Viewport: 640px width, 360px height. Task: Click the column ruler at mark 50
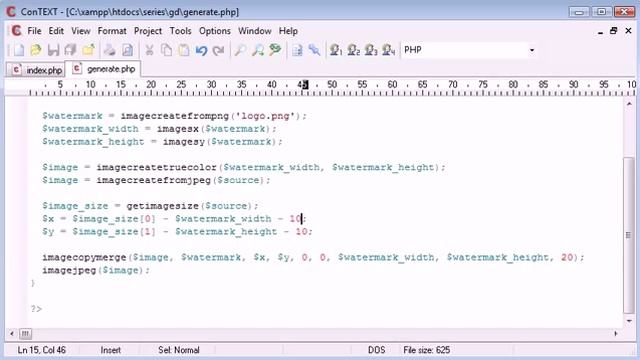(x=332, y=84)
